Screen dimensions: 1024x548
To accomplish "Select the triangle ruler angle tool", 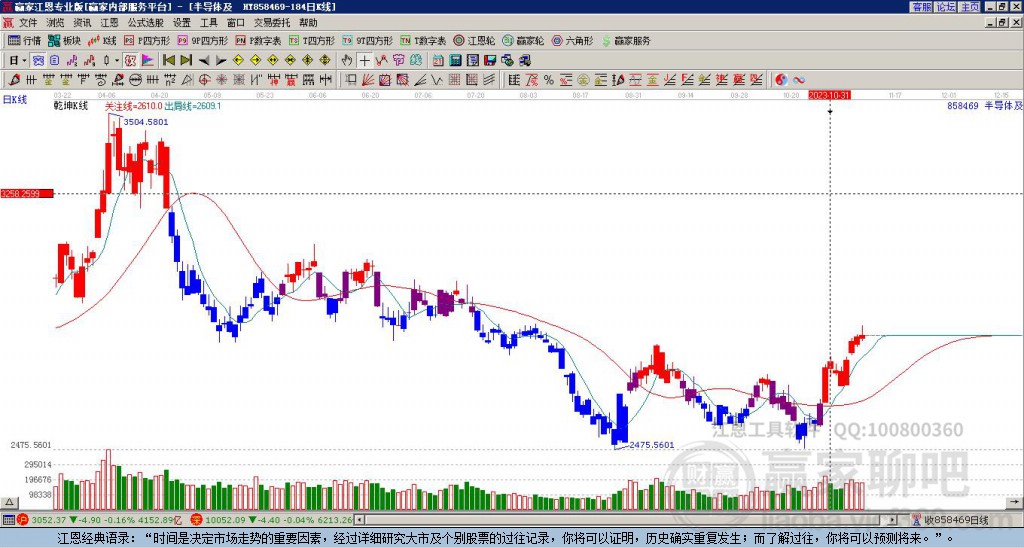I will click(187, 80).
